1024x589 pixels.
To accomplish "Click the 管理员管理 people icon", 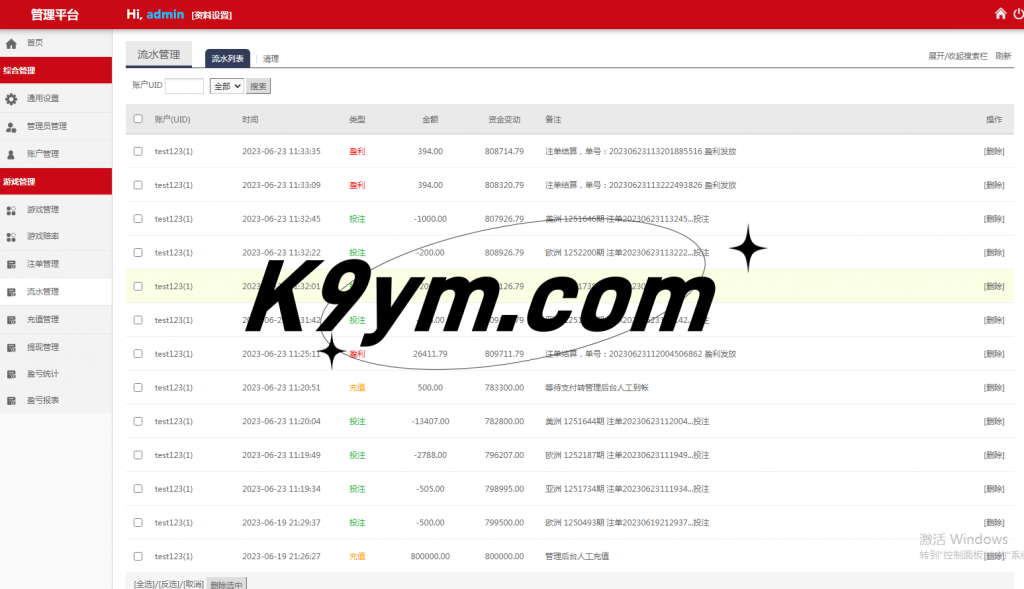I will coord(11,127).
